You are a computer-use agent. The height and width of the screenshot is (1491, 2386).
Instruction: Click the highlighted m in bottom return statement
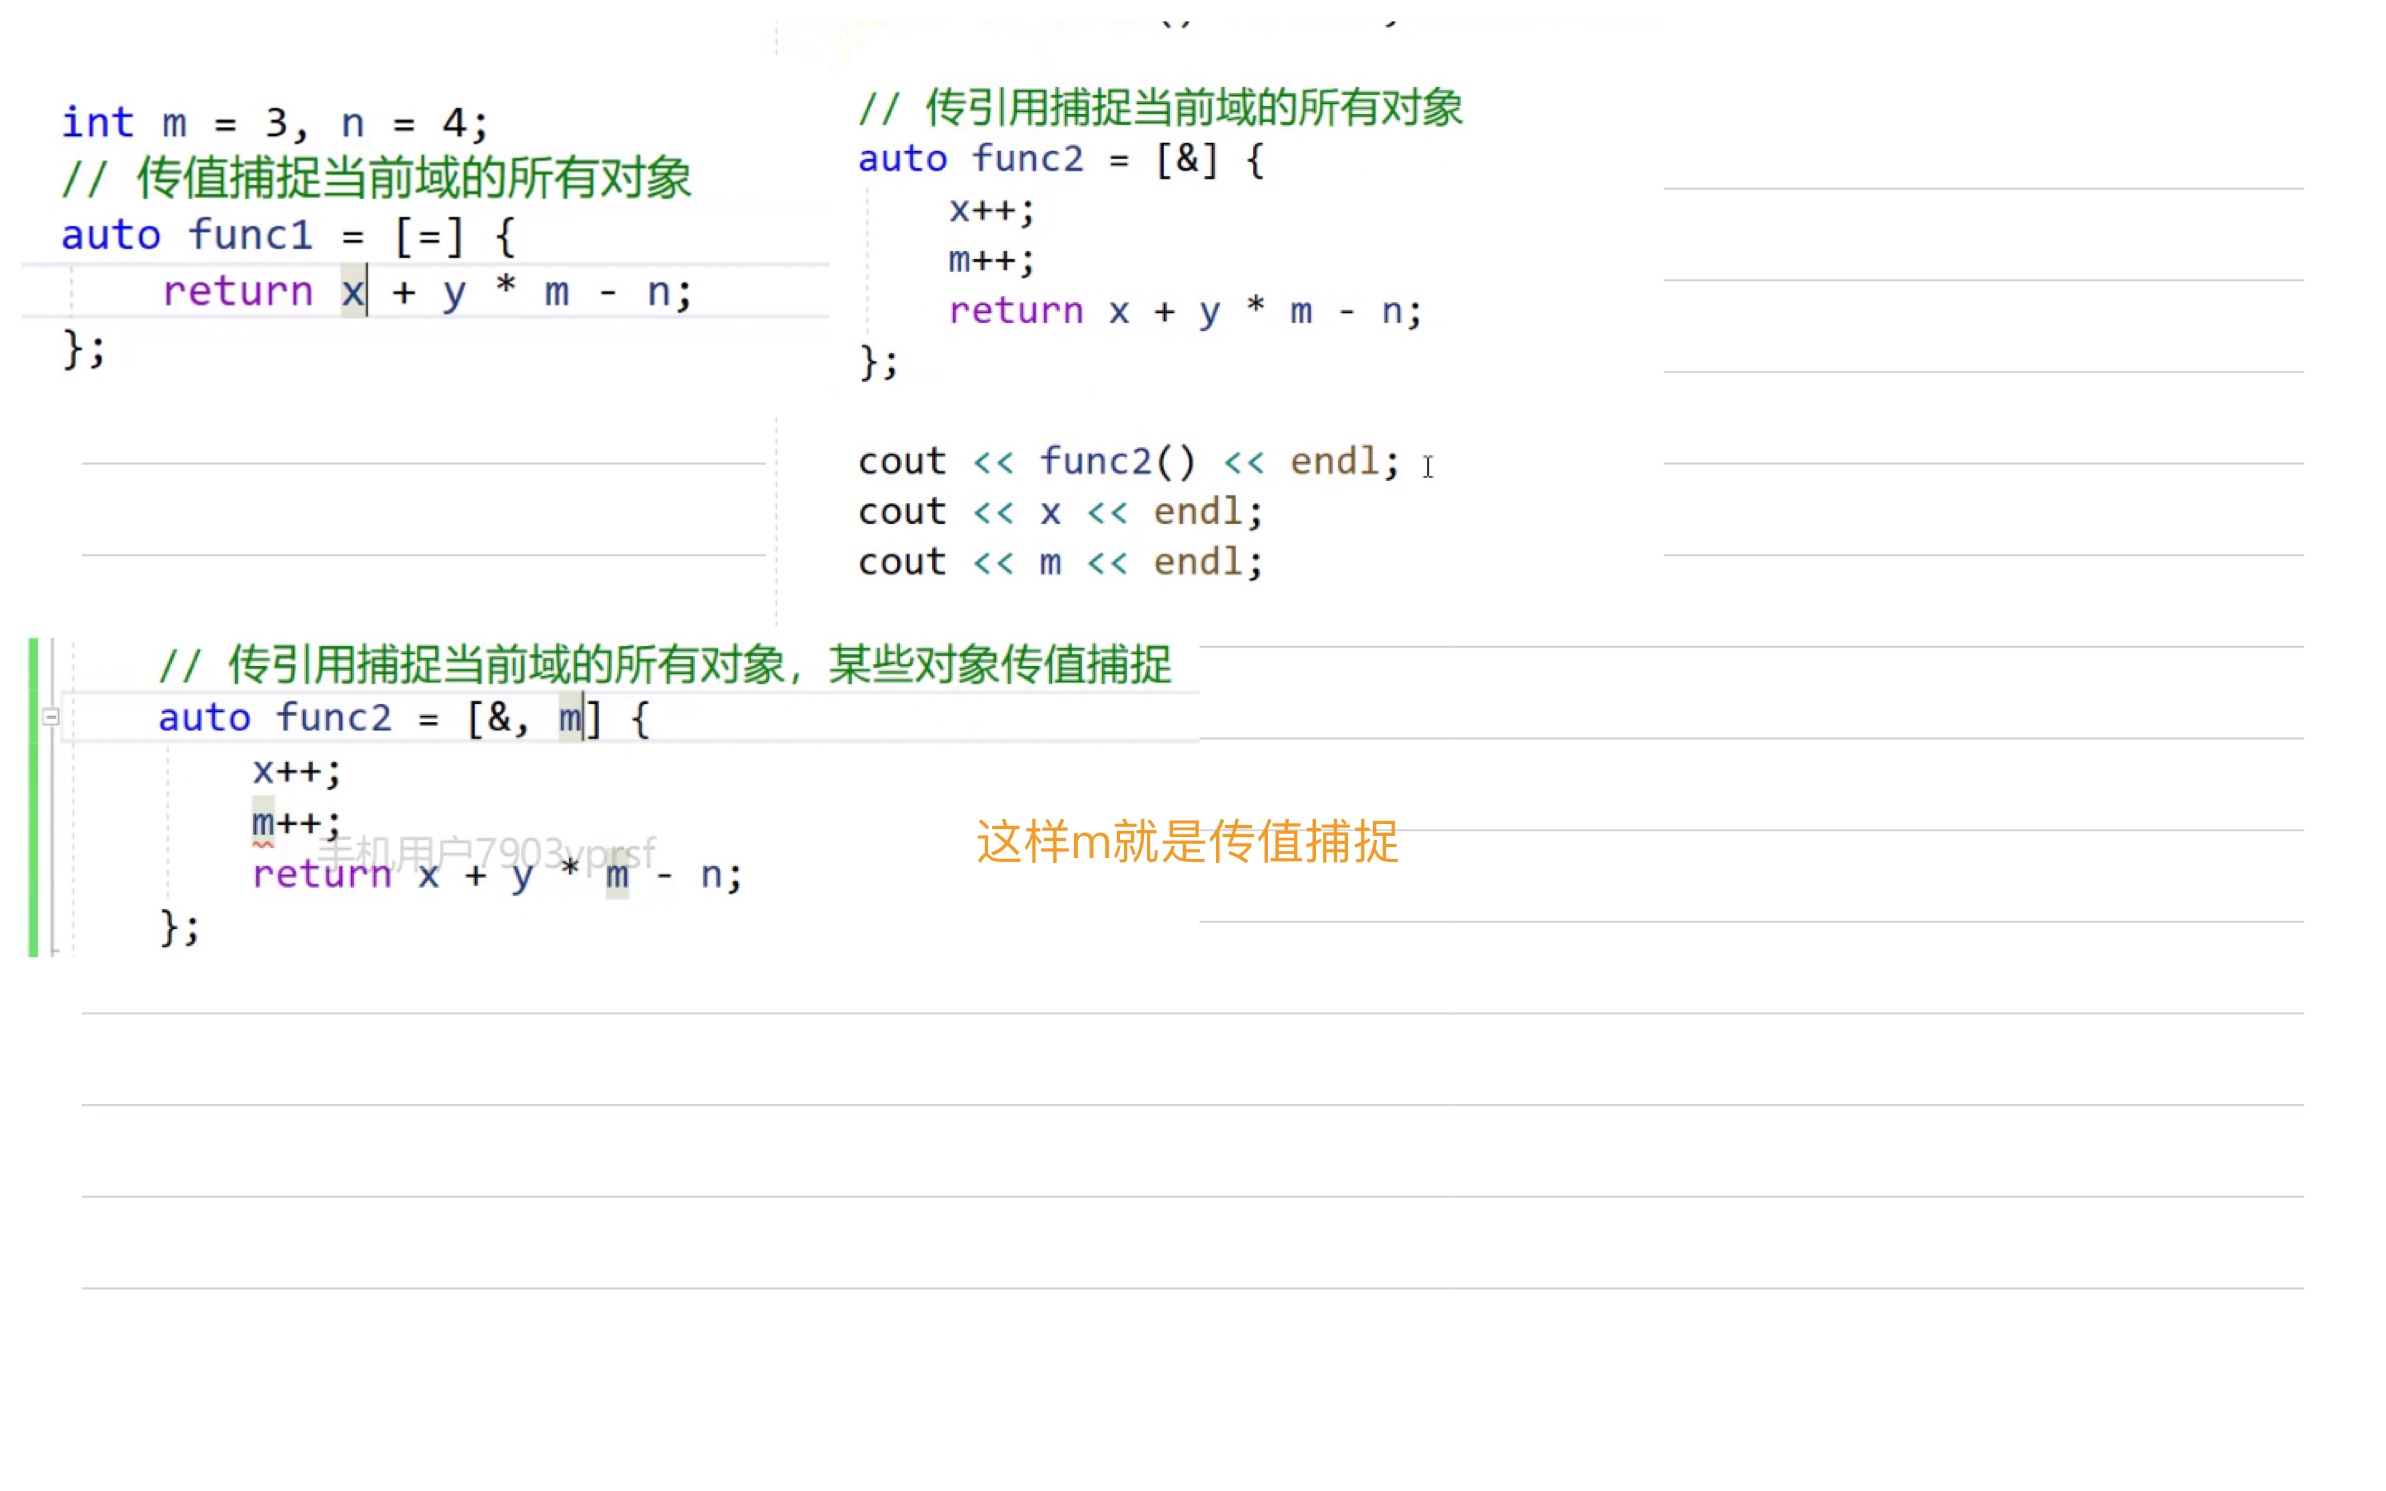[x=617, y=875]
